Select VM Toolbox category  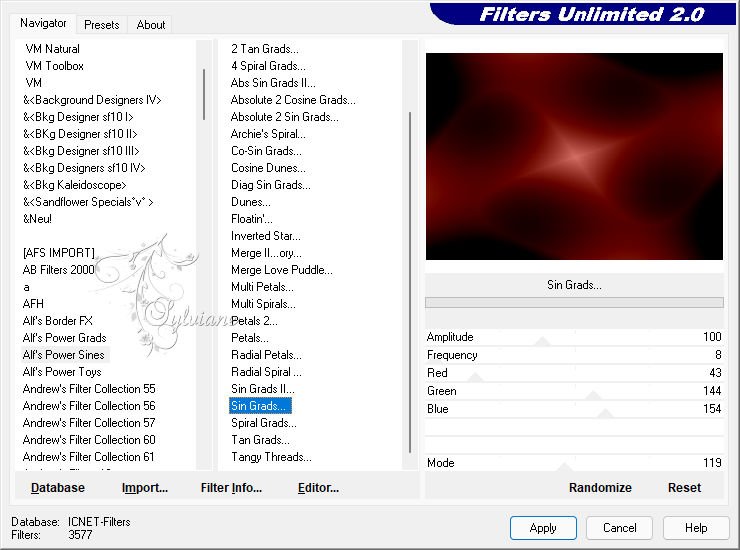coord(54,66)
